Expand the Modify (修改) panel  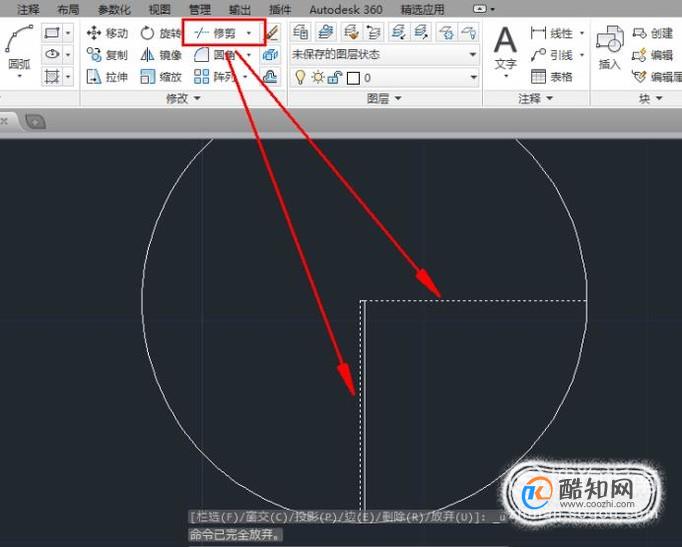coord(183,99)
